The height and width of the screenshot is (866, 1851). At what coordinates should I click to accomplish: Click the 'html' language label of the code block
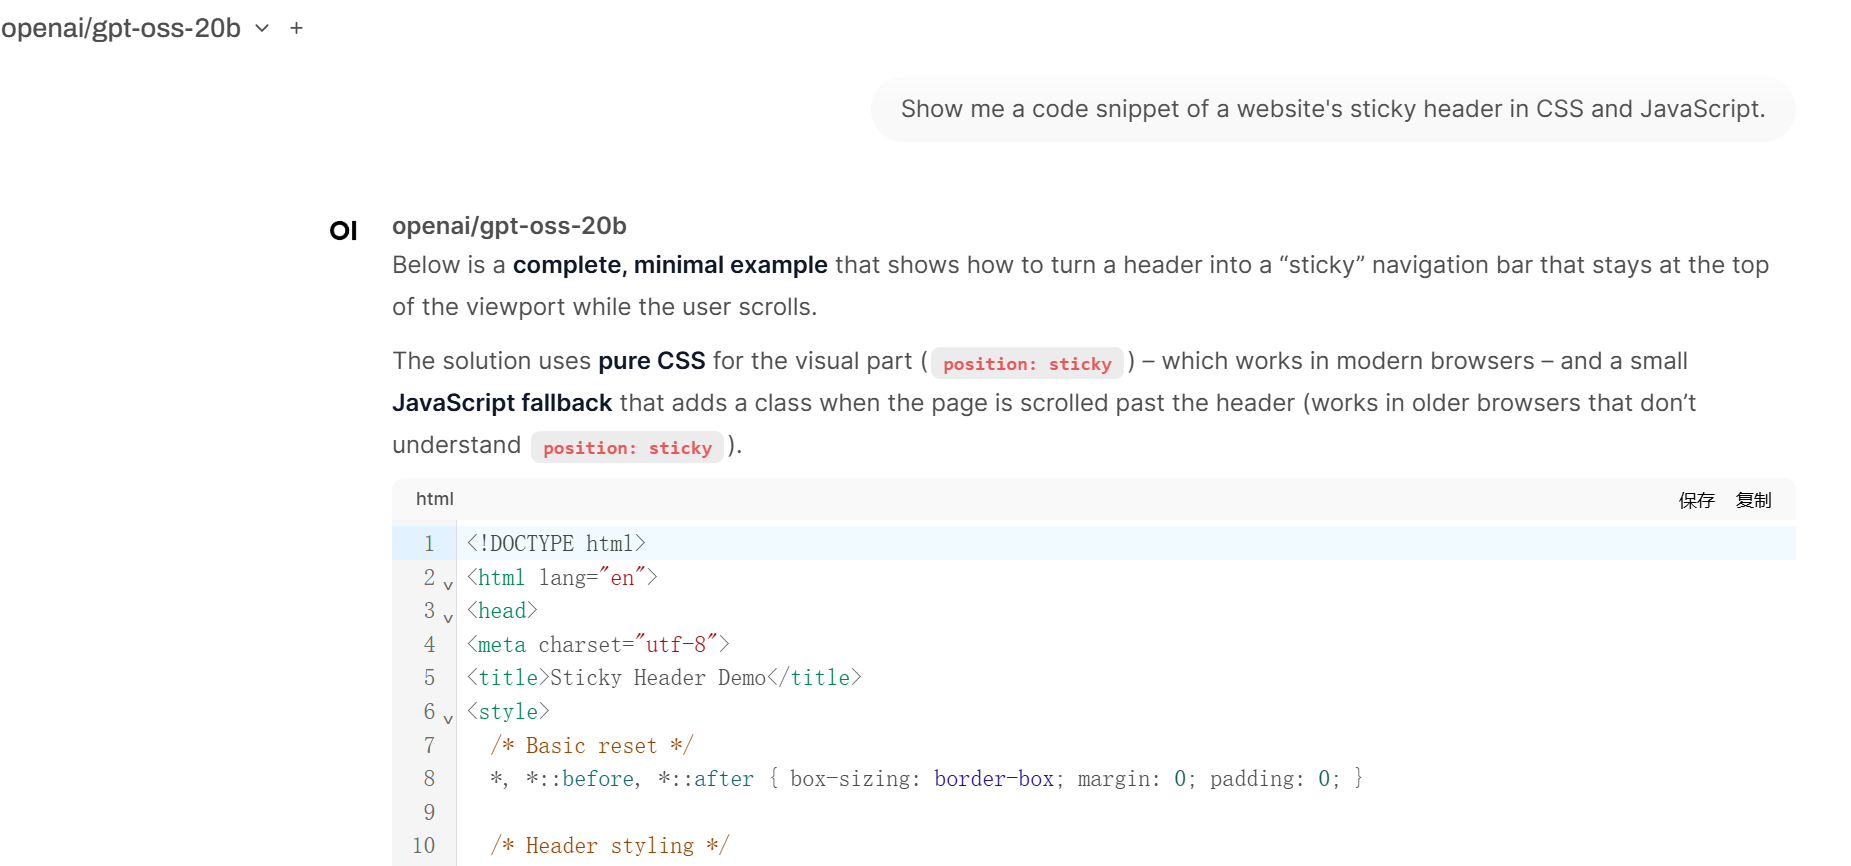point(435,499)
